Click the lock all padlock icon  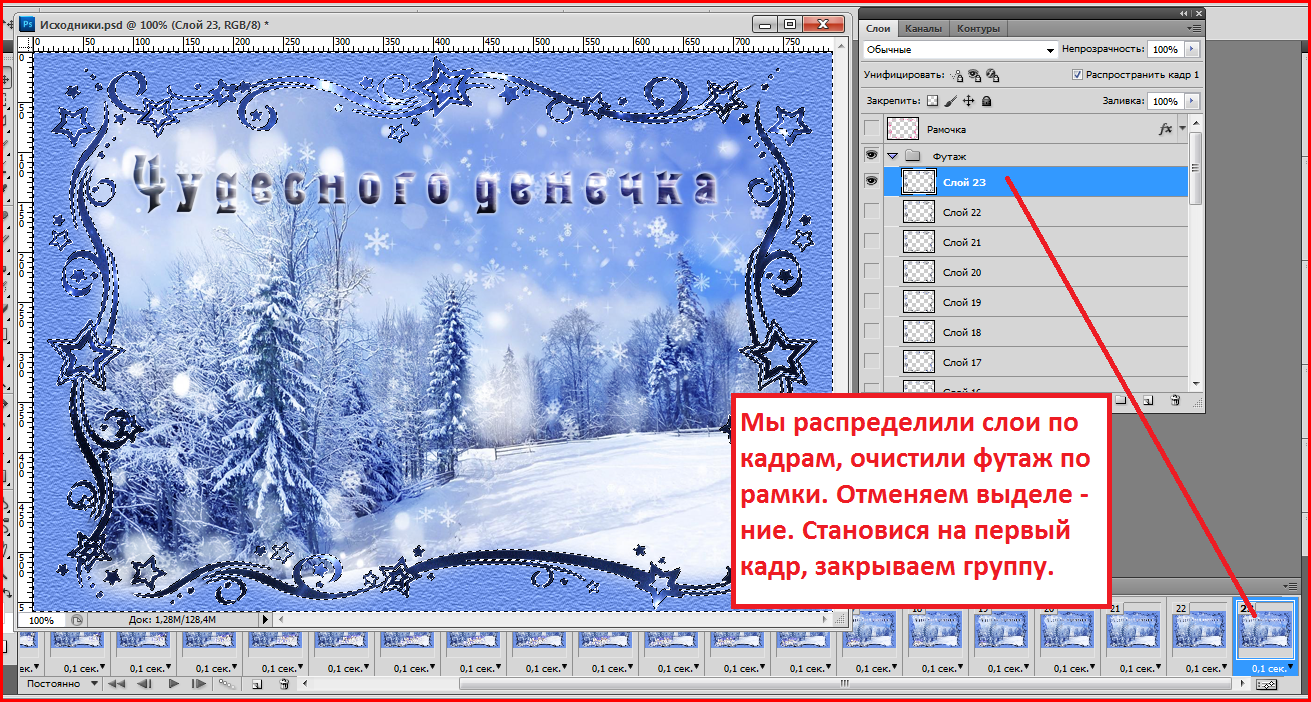coord(986,101)
